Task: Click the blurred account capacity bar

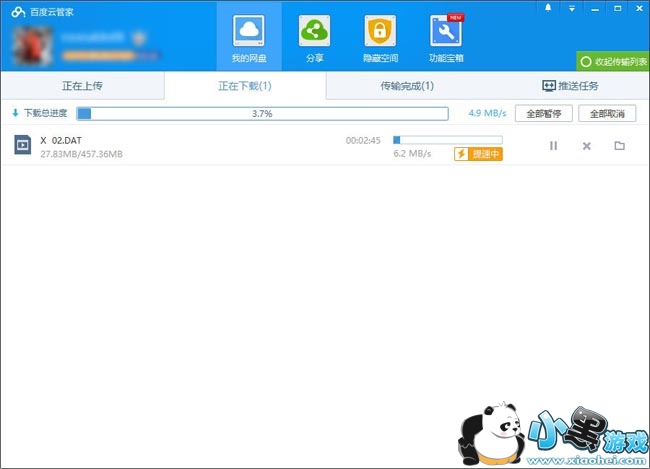Action: tap(110, 56)
